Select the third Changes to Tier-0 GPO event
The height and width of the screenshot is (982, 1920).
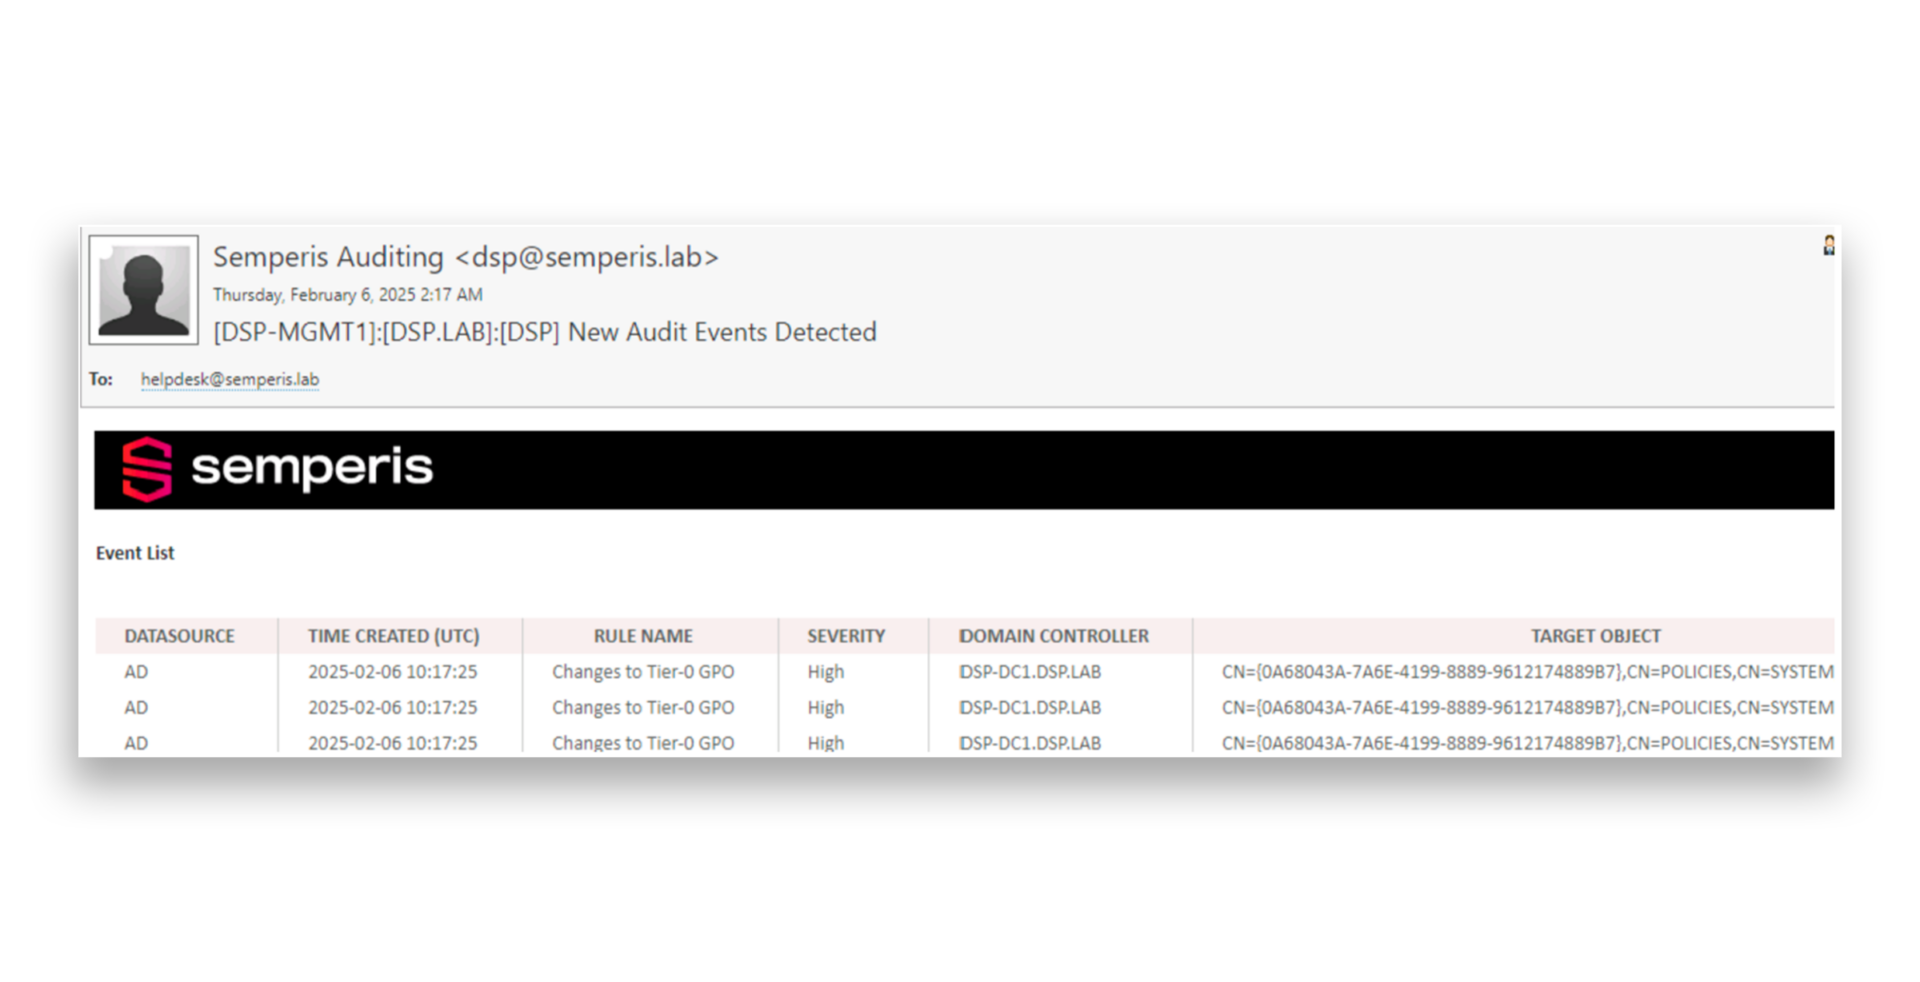(645, 741)
